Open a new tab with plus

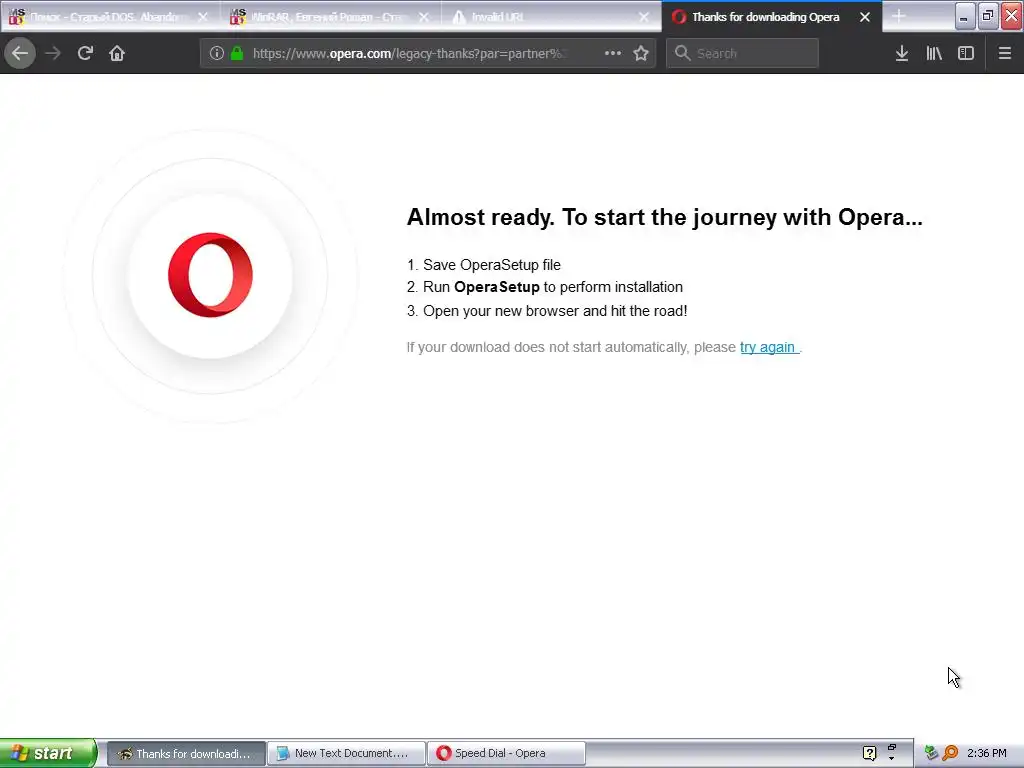pos(899,16)
